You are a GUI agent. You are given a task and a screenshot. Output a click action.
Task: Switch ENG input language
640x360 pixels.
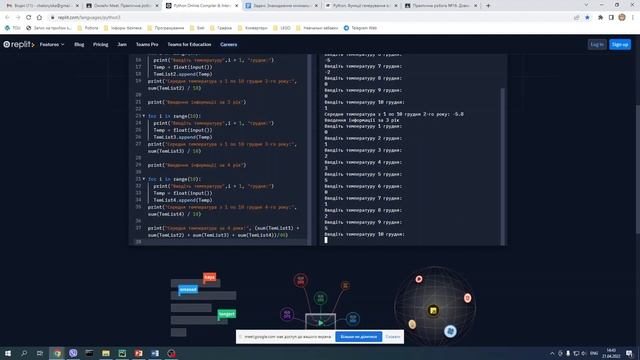tap(594, 353)
